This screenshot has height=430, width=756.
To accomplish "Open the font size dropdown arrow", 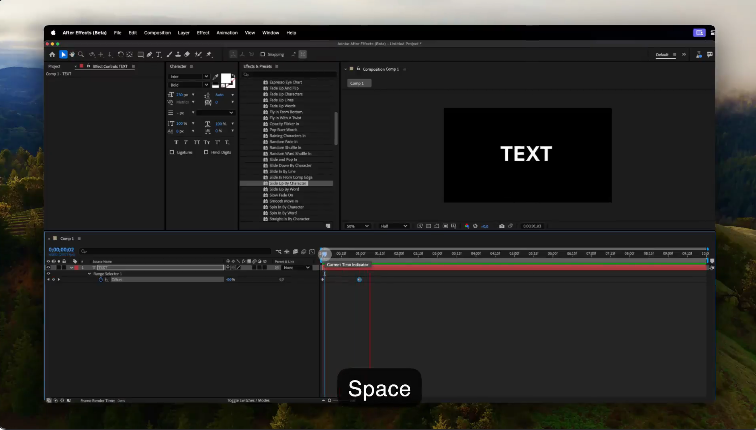I will click(193, 95).
